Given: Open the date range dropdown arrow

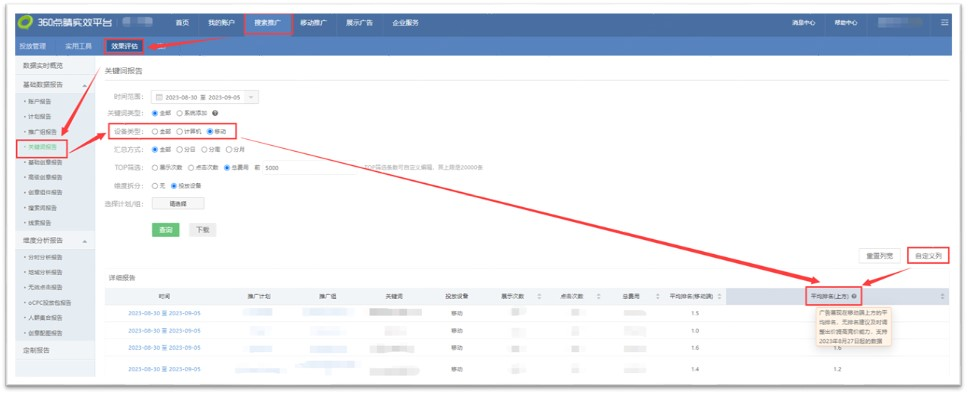Looking at the screenshot, I should point(251,98).
